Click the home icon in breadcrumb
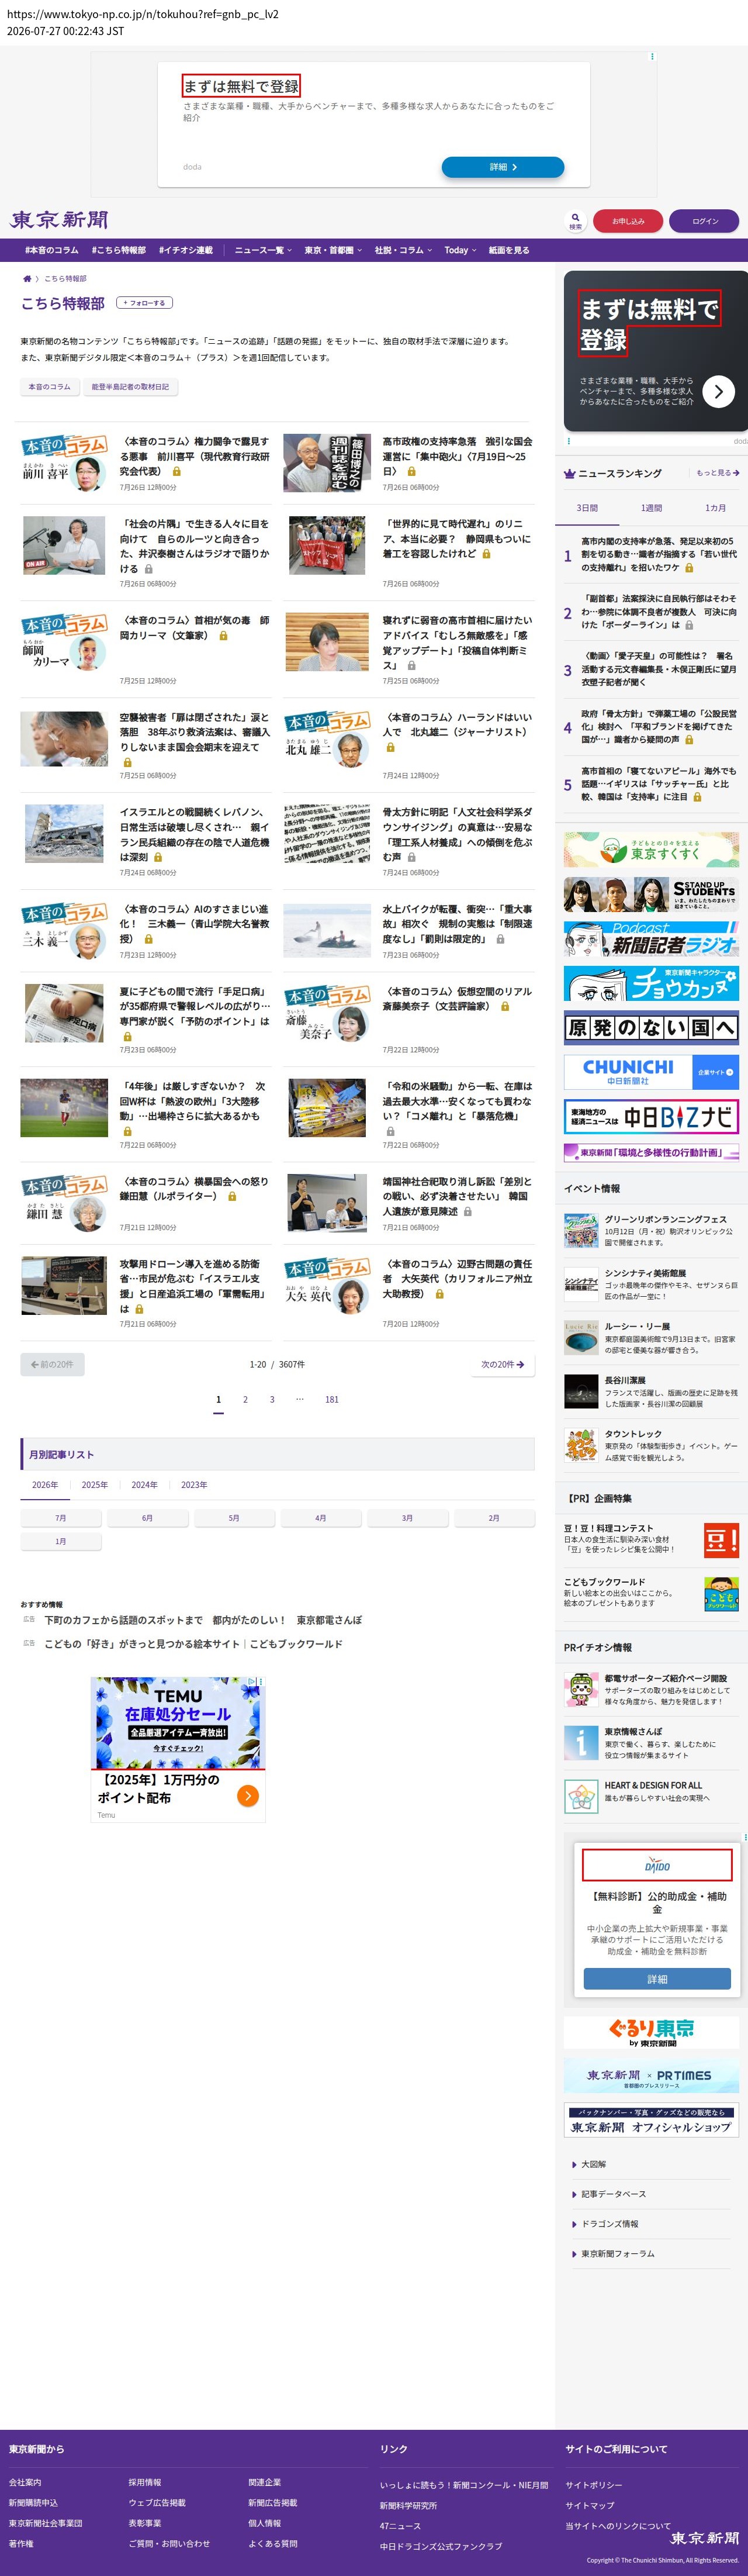Viewport: 748px width, 2576px height. (27, 279)
